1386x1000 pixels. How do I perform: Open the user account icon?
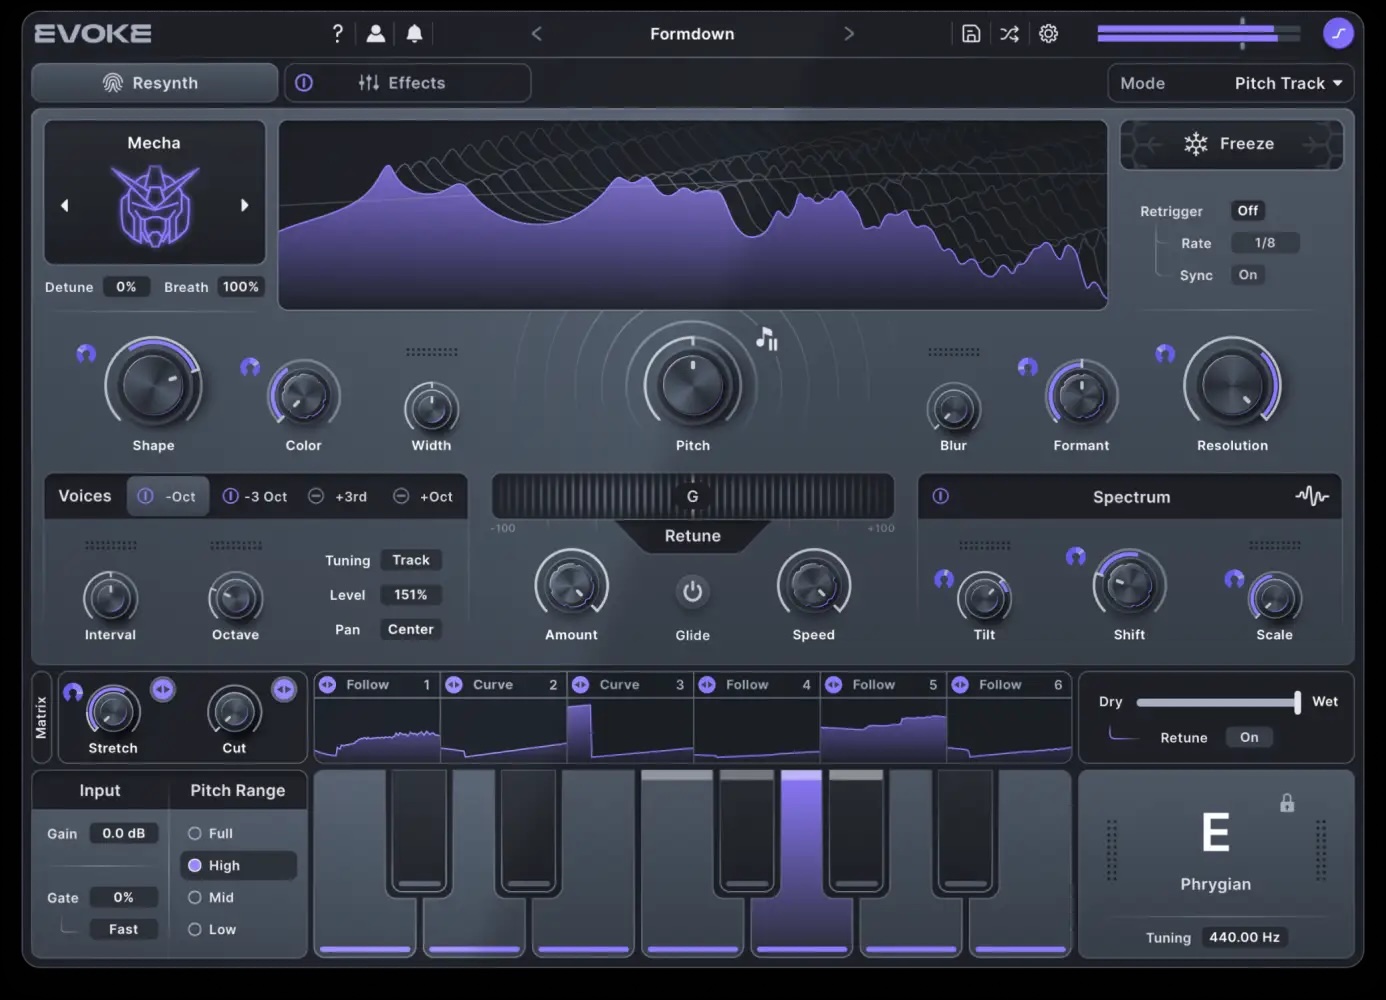(x=376, y=33)
